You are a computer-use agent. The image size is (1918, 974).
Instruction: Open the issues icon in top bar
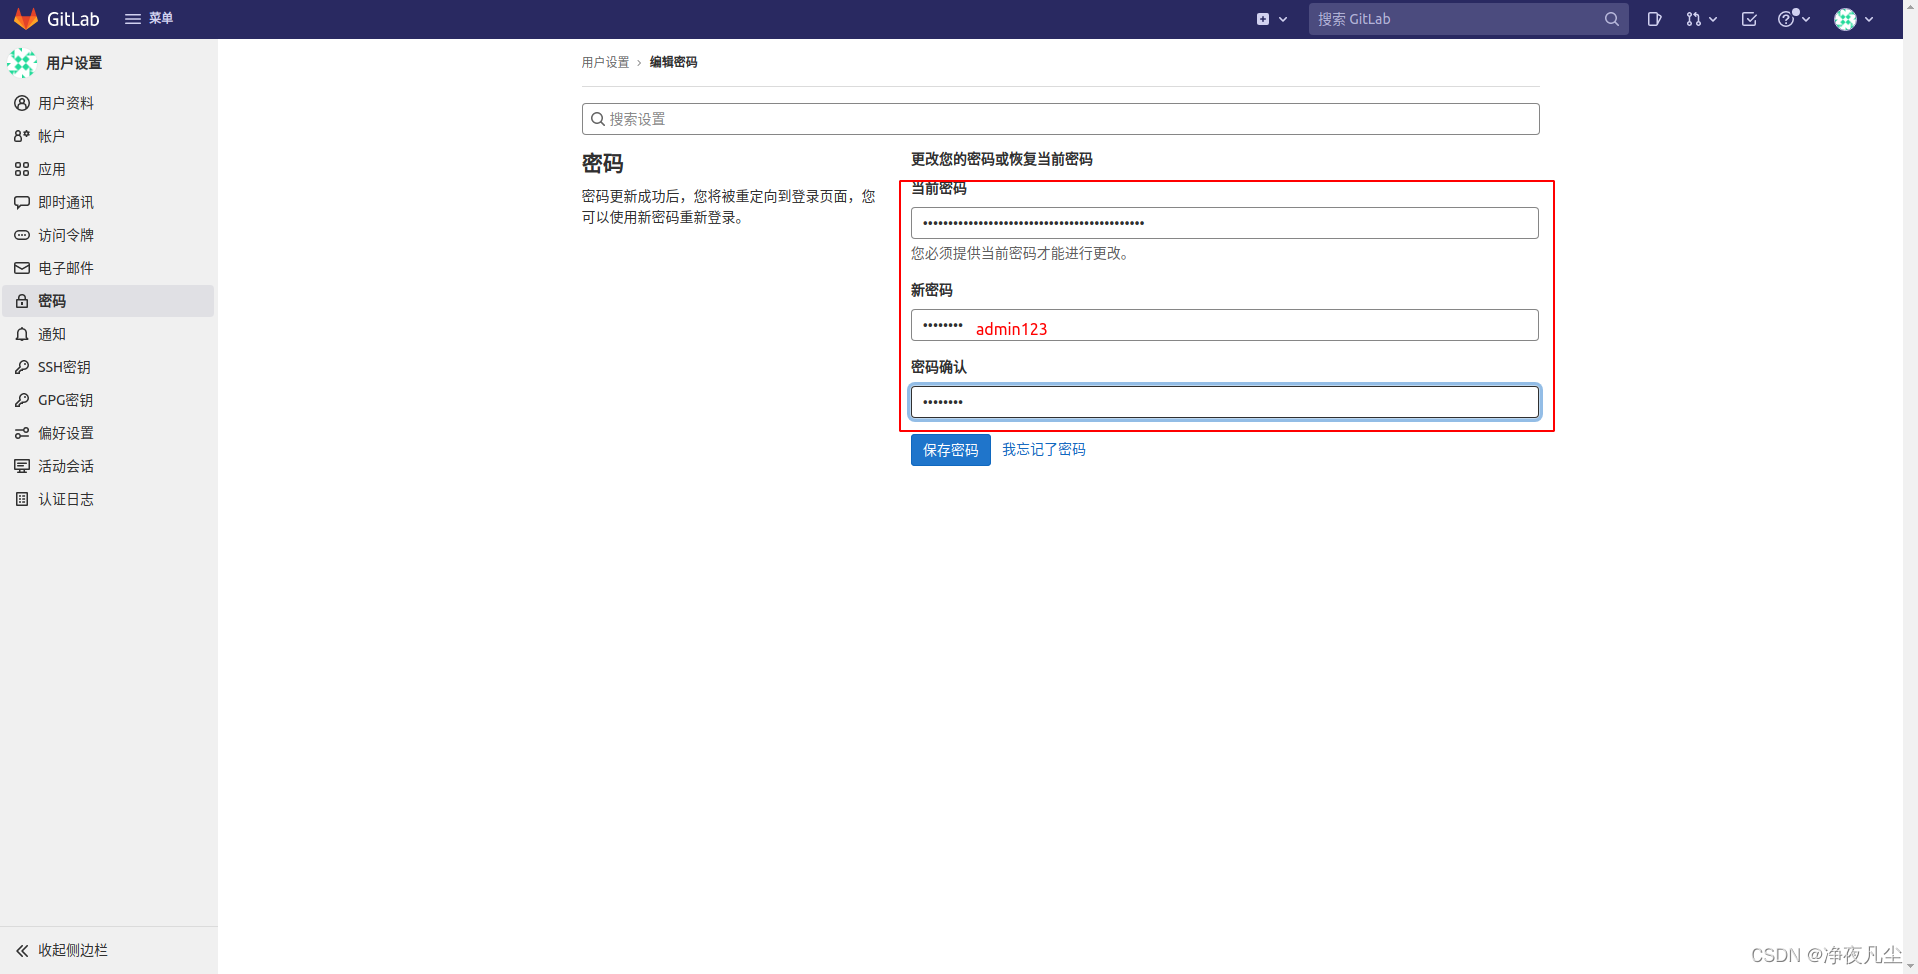[1655, 19]
